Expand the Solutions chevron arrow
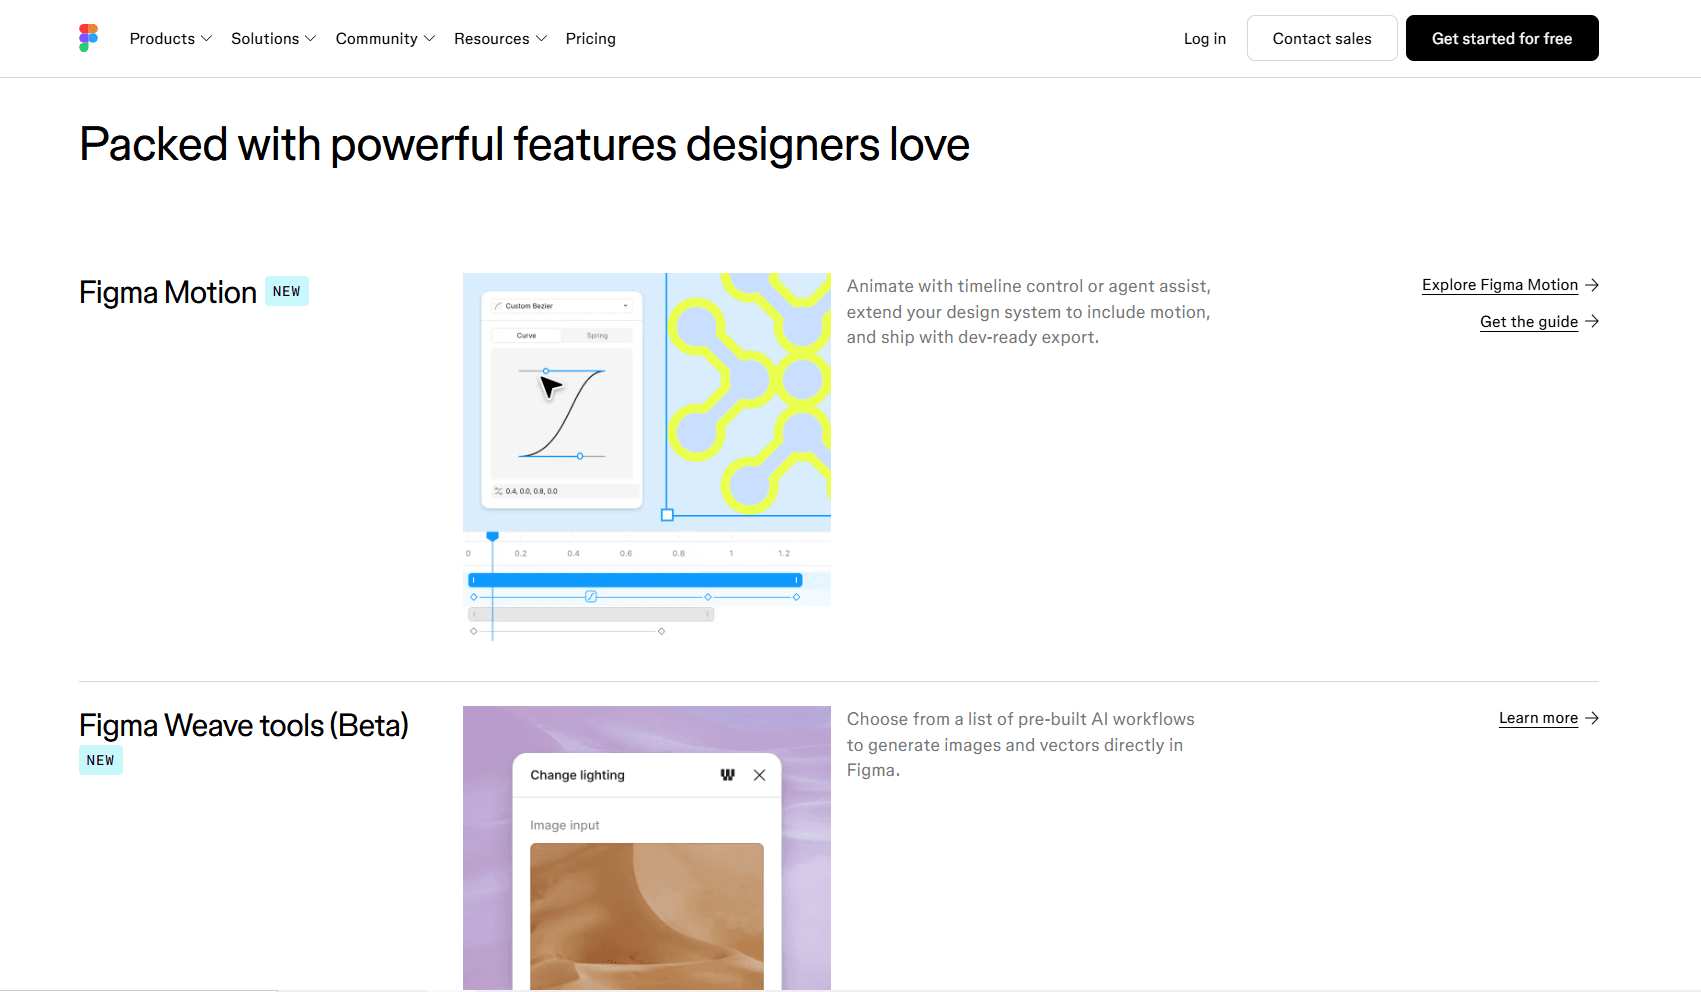The height and width of the screenshot is (992, 1701). click(x=310, y=39)
